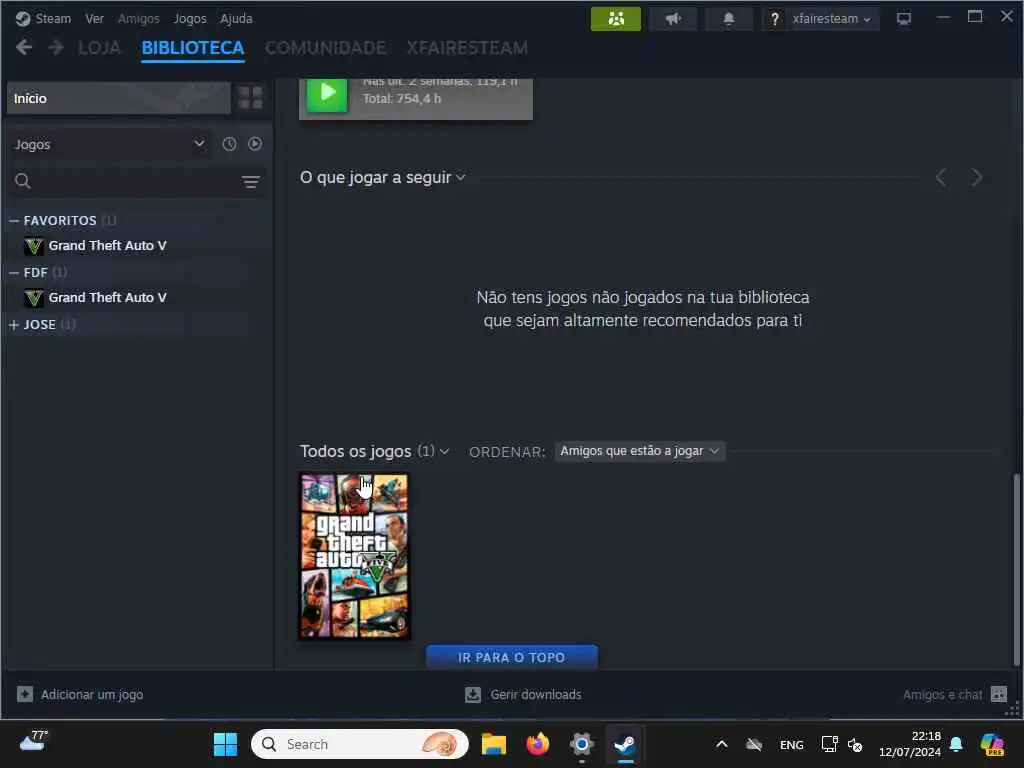Toggle the recent activity clock icon

[229, 144]
